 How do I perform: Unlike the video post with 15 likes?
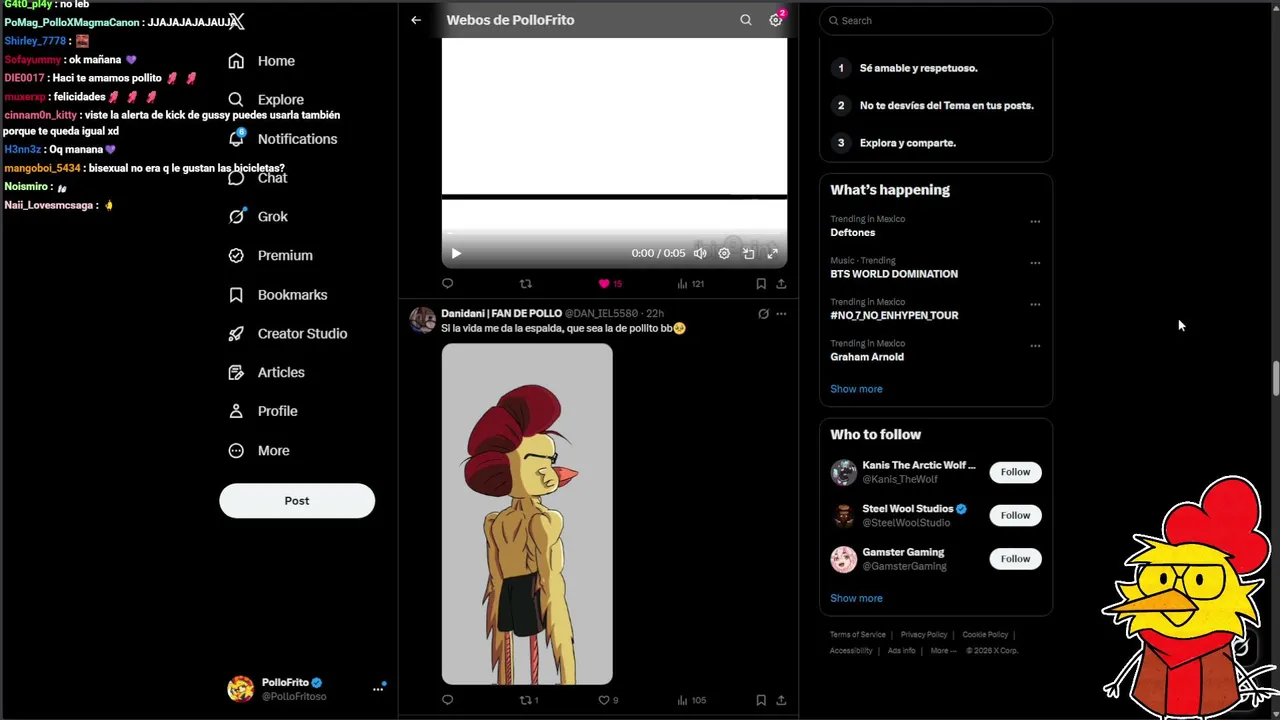pyautogui.click(x=610, y=284)
